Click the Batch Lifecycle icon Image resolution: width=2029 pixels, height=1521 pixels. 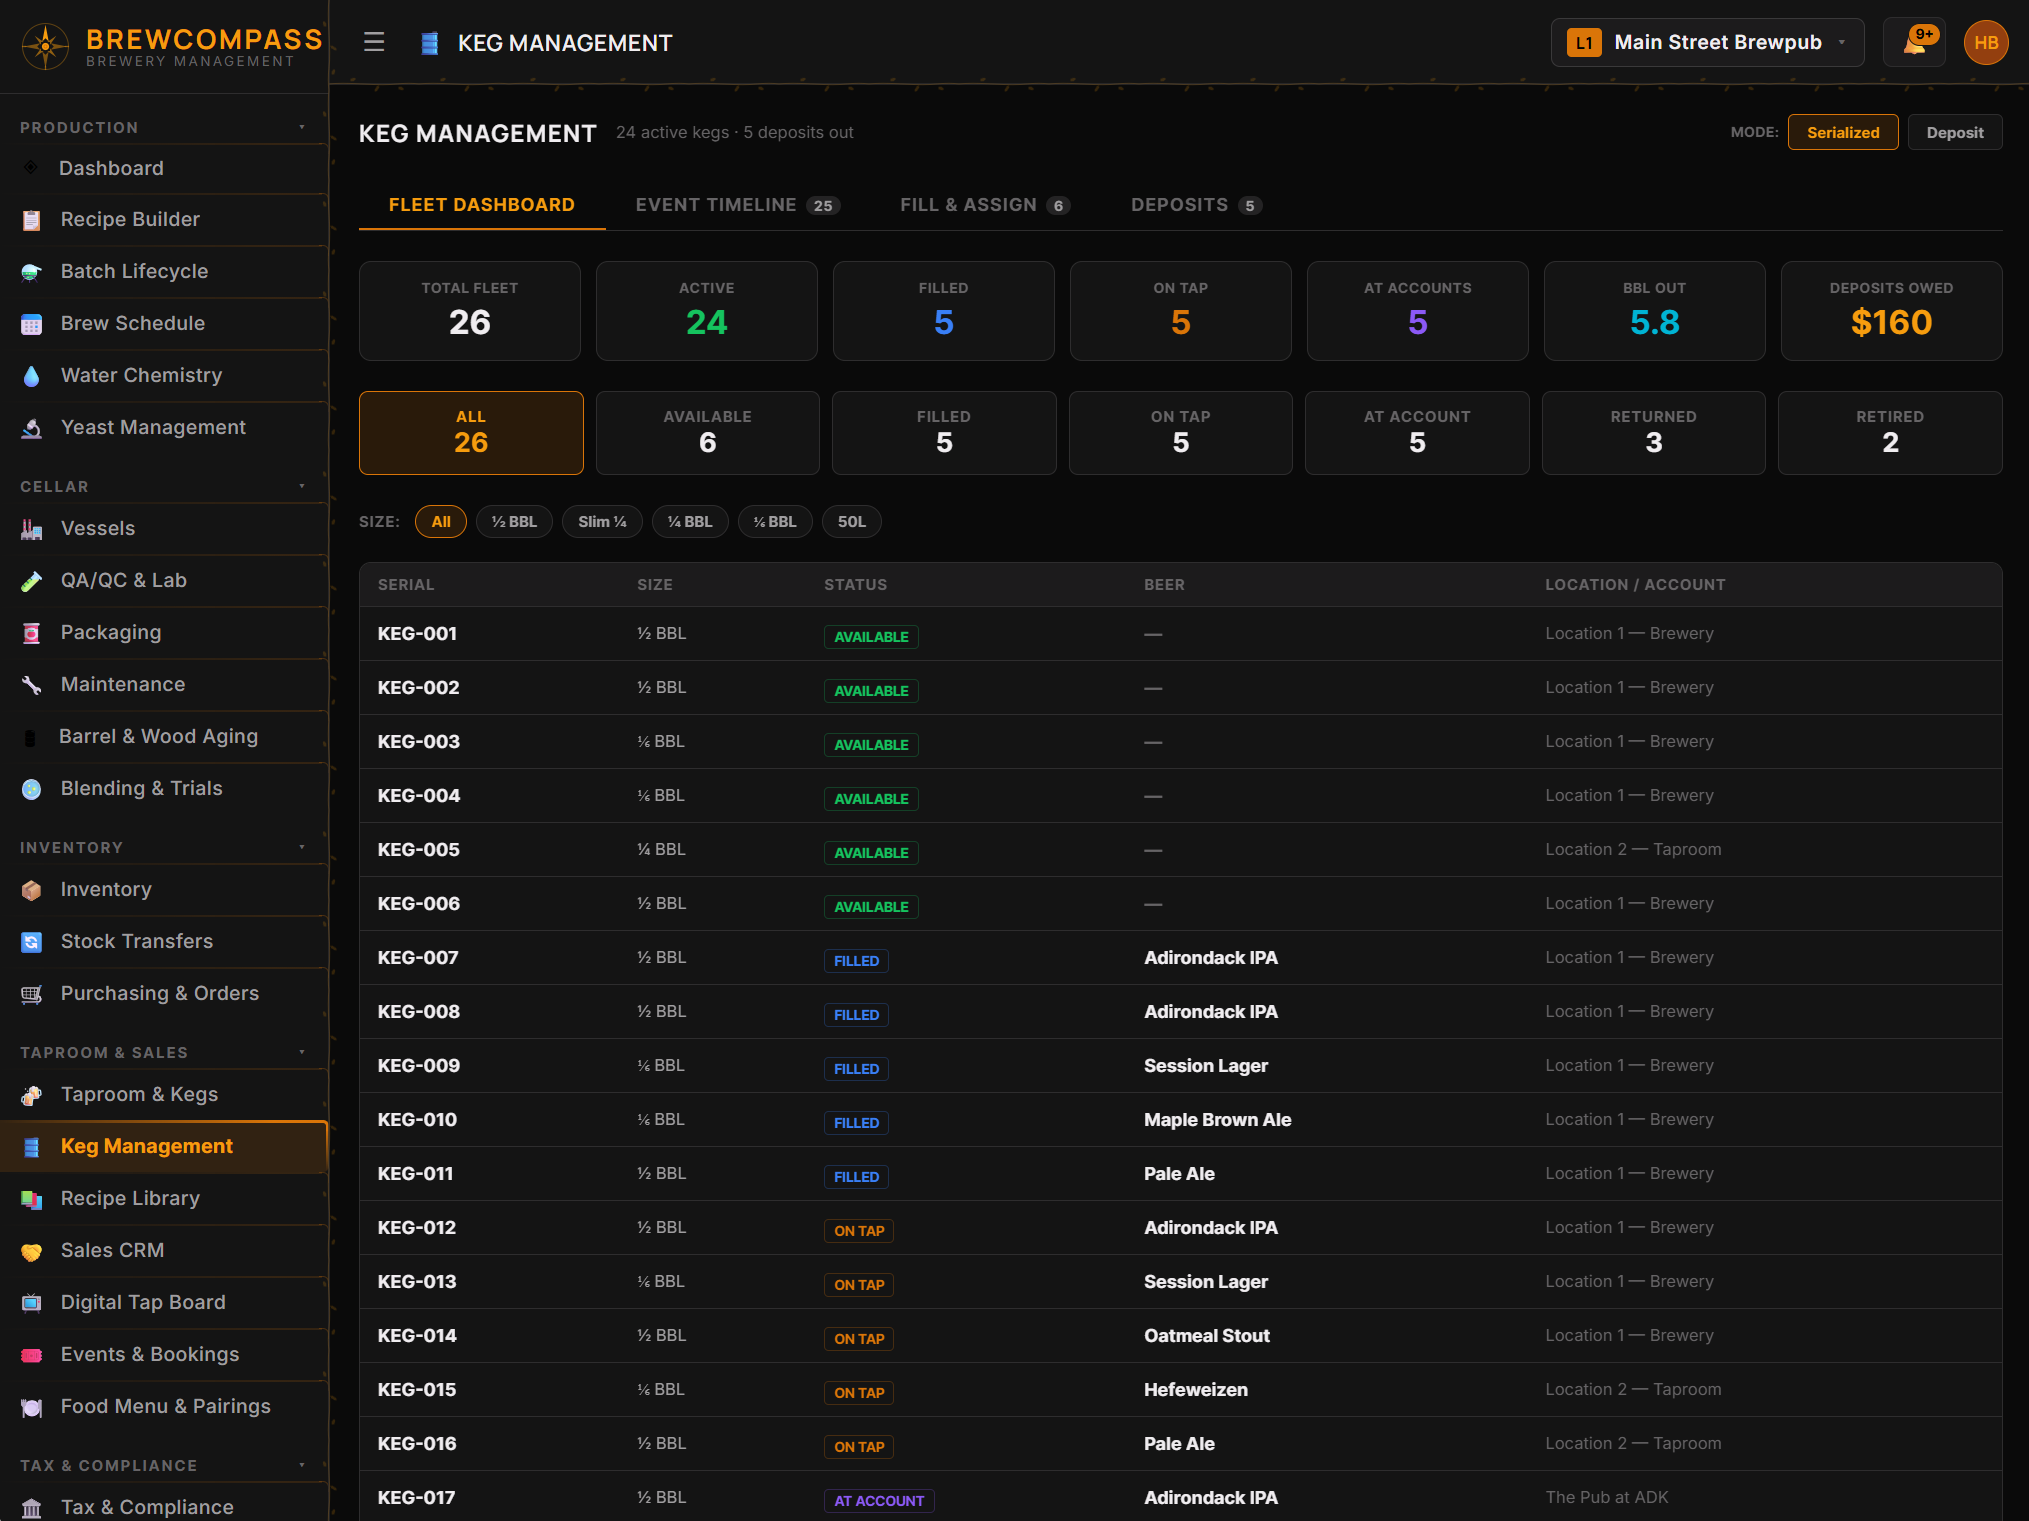[x=31, y=272]
